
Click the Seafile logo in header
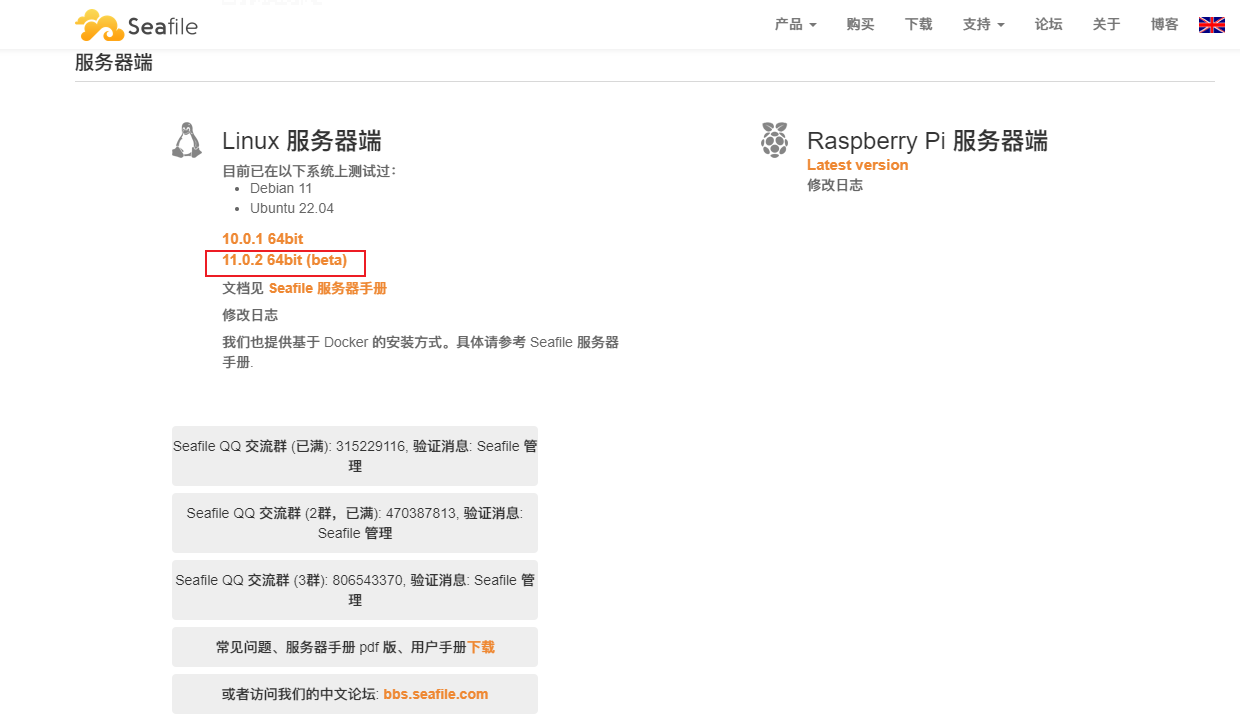tap(136, 25)
